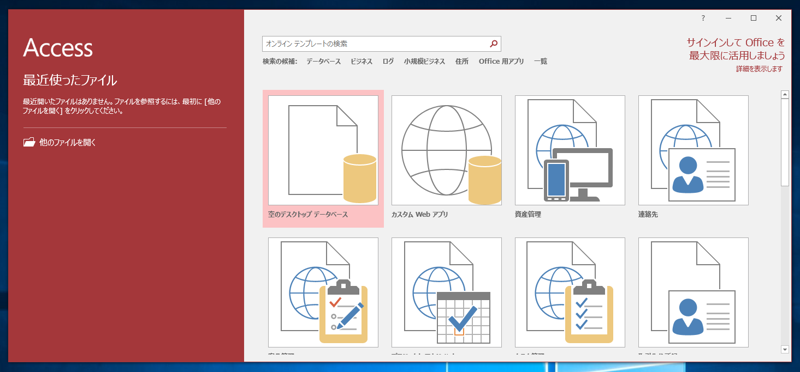Choose the calendar checkmark template
Screen dimensions: 800x372
point(446,293)
